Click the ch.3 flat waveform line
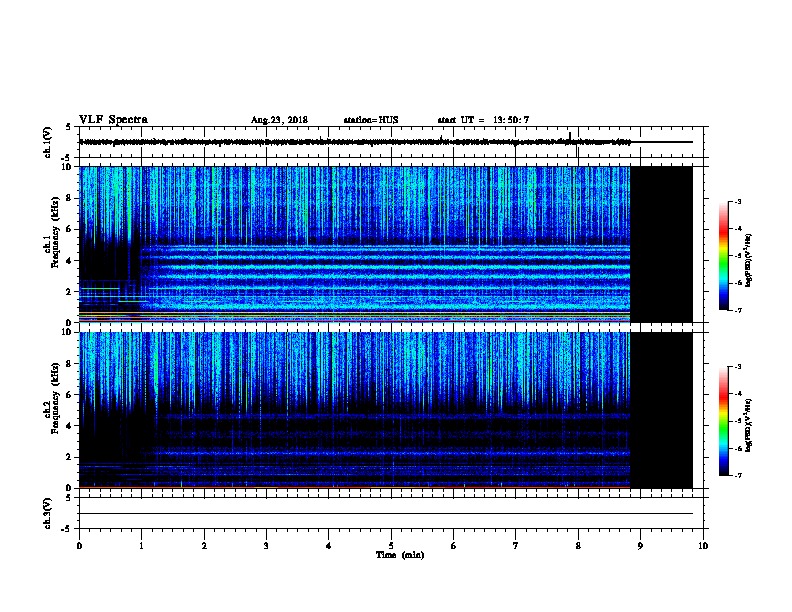This screenshot has width=792, height=612. (x=386, y=514)
